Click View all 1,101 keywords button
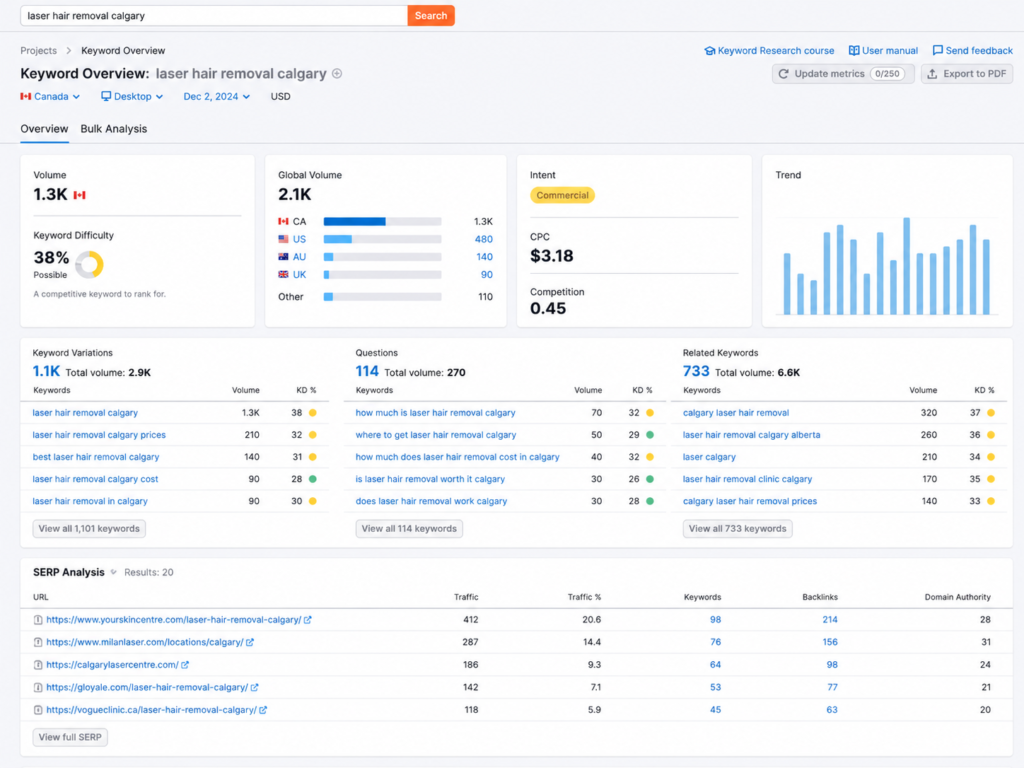1024x768 pixels. tap(89, 528)
